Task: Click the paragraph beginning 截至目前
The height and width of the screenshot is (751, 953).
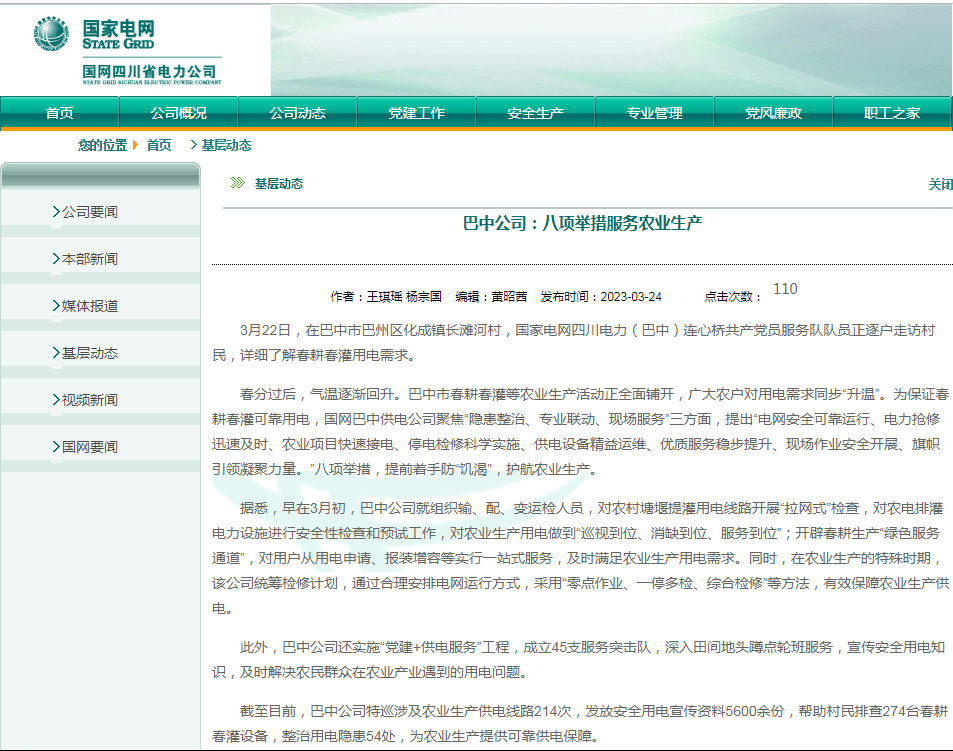Action: coord(580,723)
